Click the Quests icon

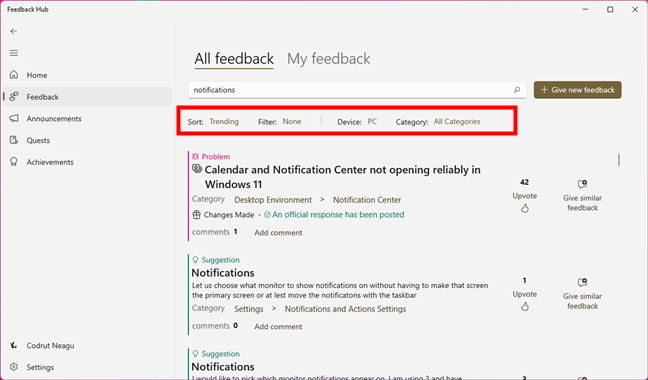pyautogui.click(x=14, y=140)
